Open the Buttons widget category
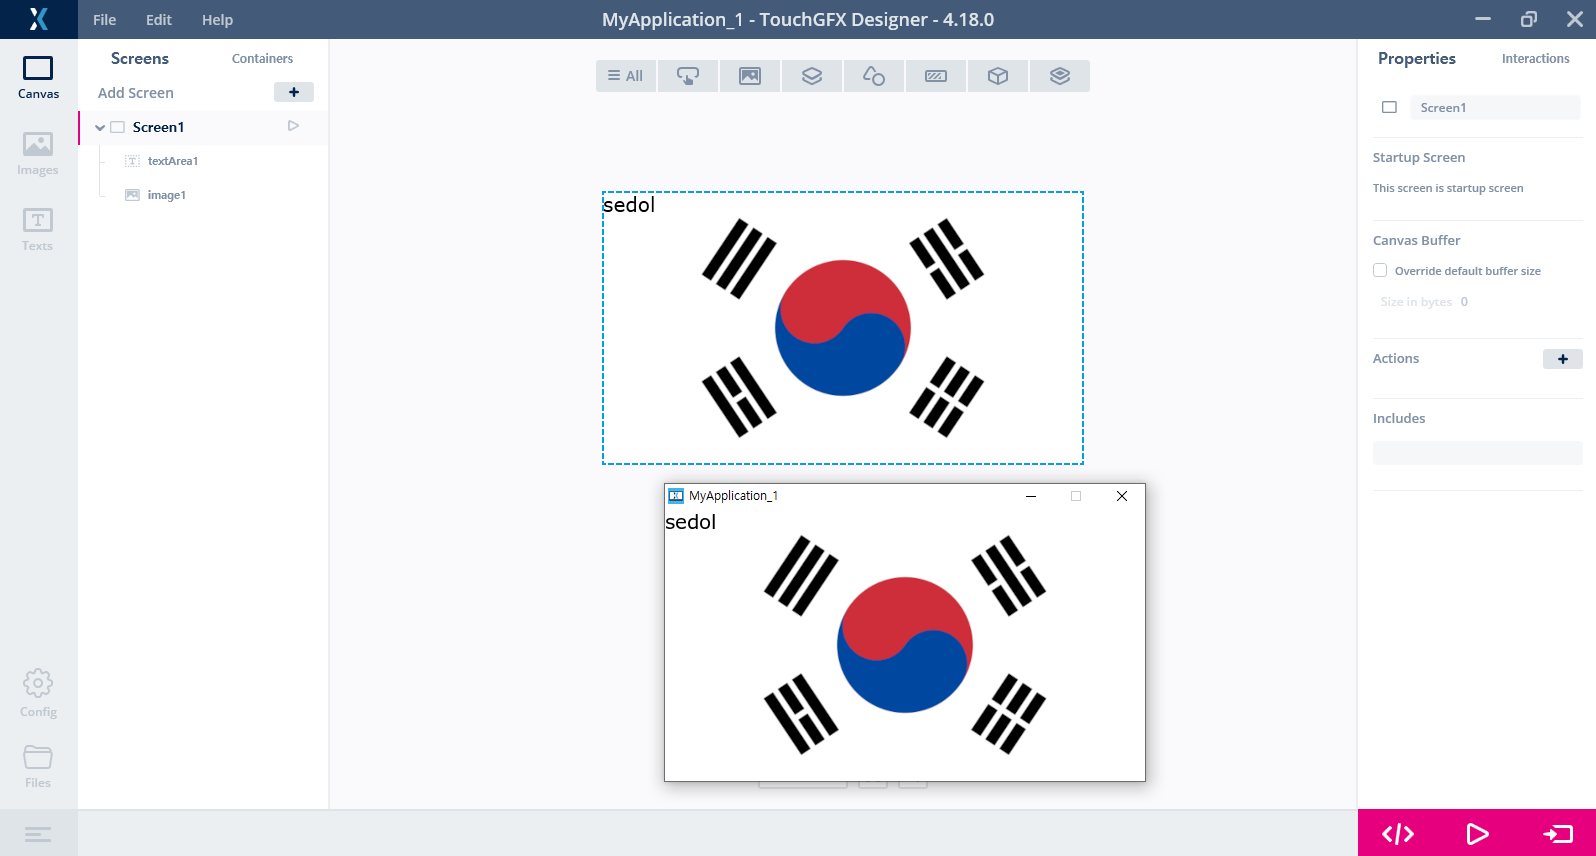 pyautogui.click(x=688, y=76)
